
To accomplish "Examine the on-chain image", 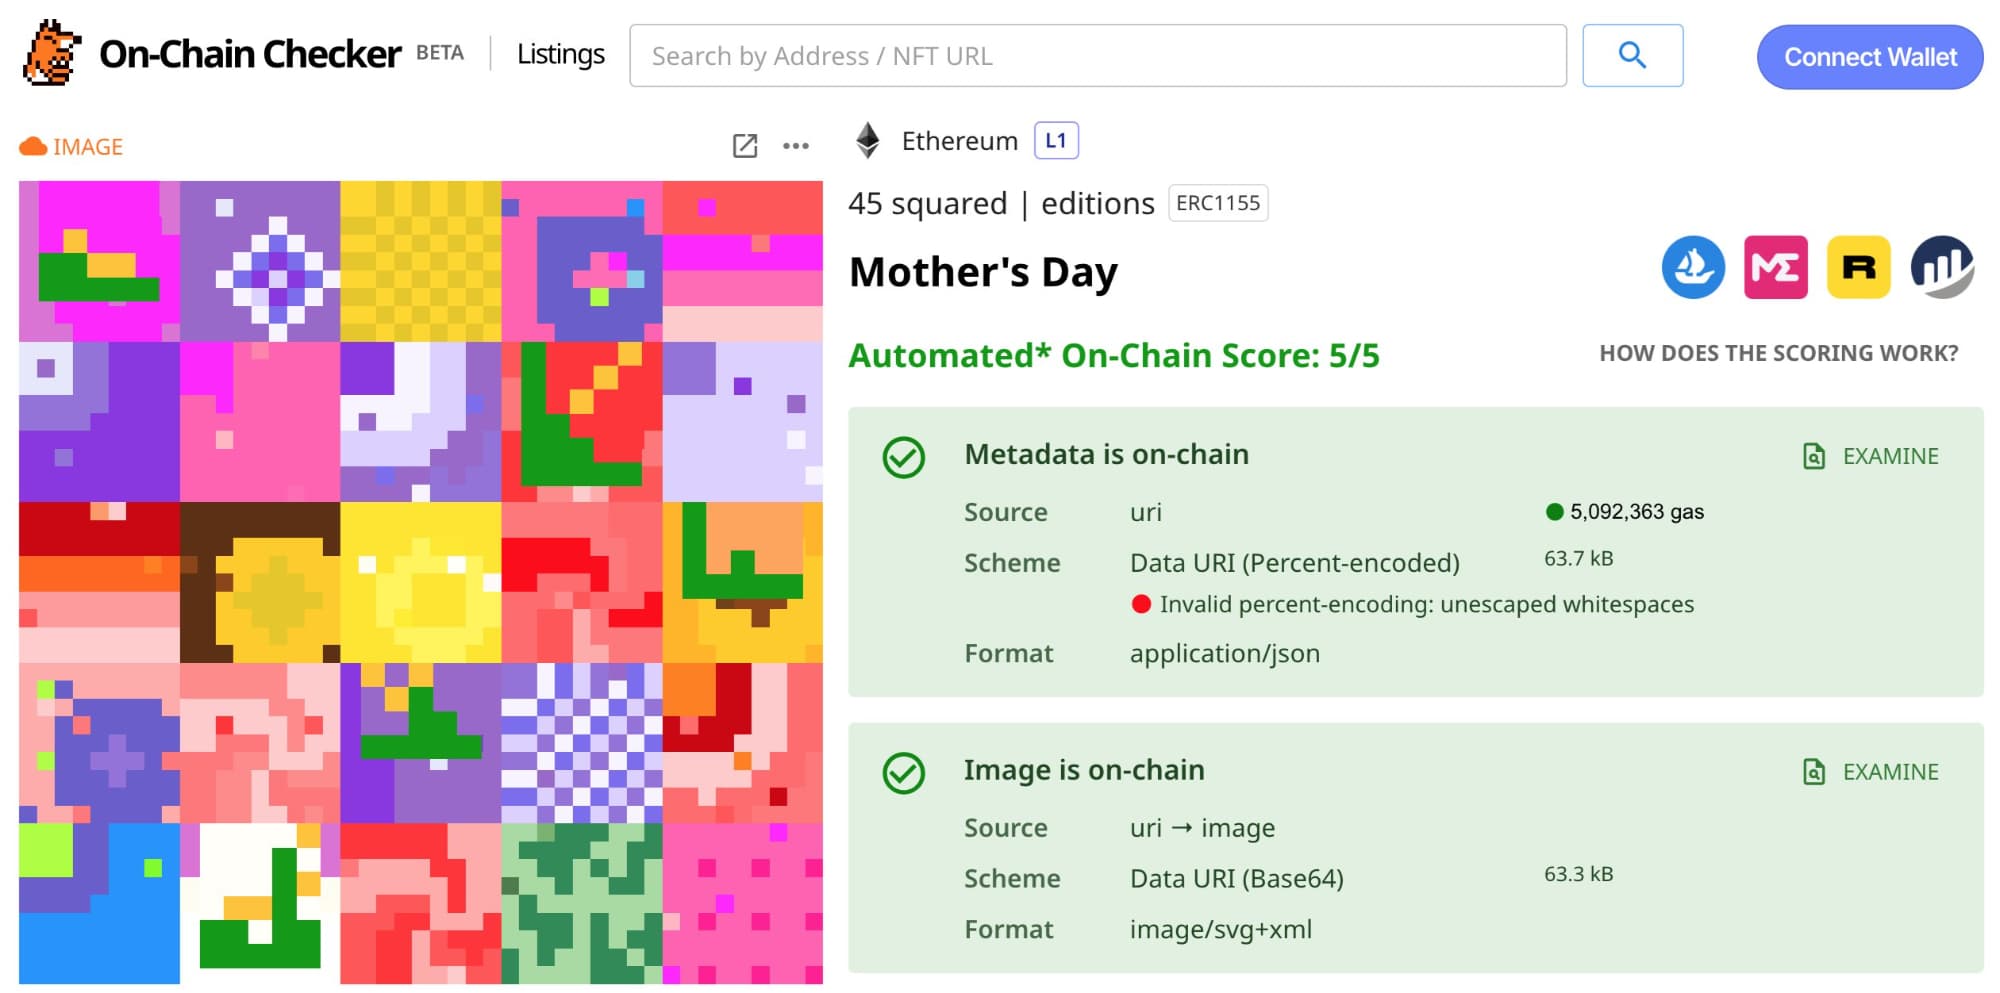I will point(1871,772).
